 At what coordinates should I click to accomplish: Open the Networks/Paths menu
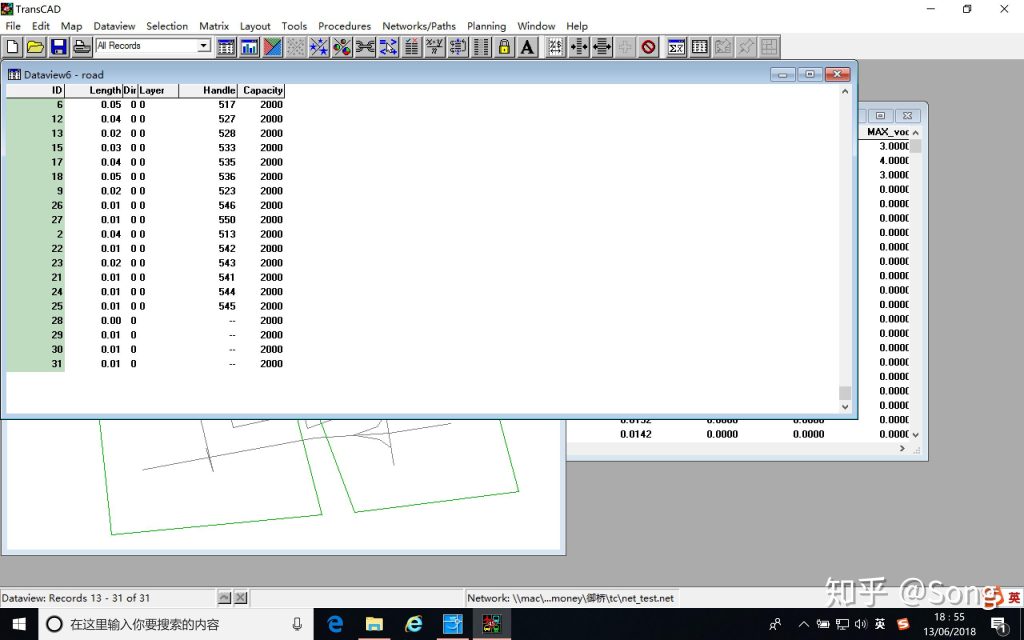[x=419, y=26]
